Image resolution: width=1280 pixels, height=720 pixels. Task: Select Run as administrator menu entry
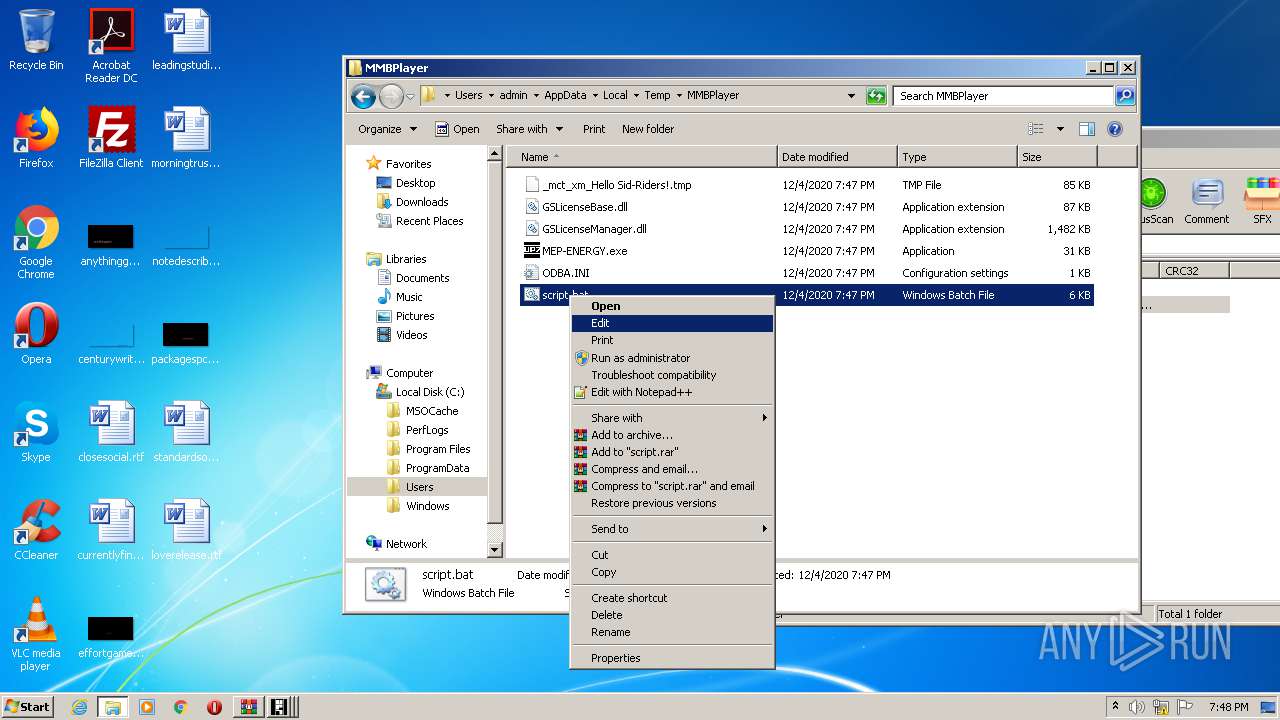coord(672,358)
